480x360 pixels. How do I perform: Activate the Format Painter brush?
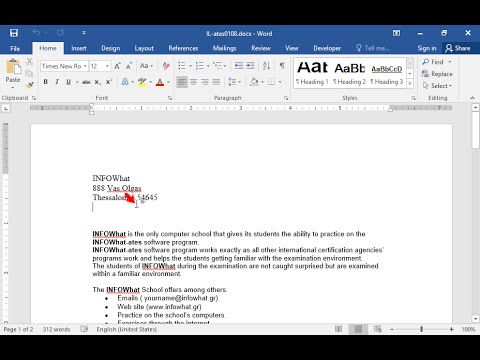pyautogui.click(x=30, y=85)
